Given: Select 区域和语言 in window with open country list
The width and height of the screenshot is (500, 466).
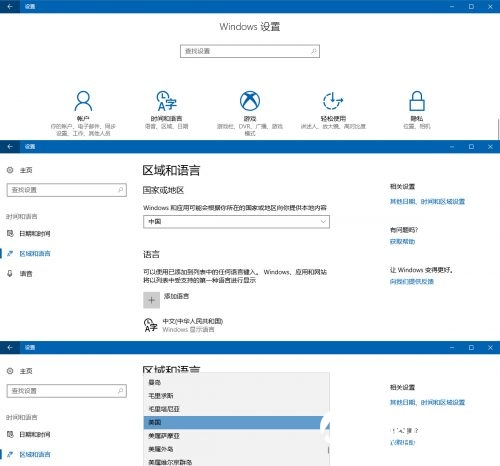Looking at the screenshot, I should (x=28, y=454).
